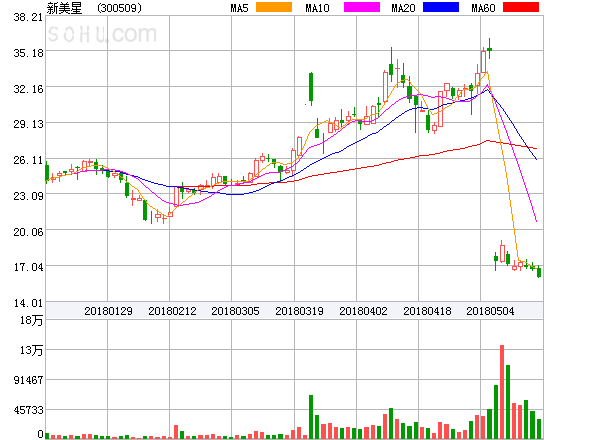Click date label 20180212

point(172,311)
